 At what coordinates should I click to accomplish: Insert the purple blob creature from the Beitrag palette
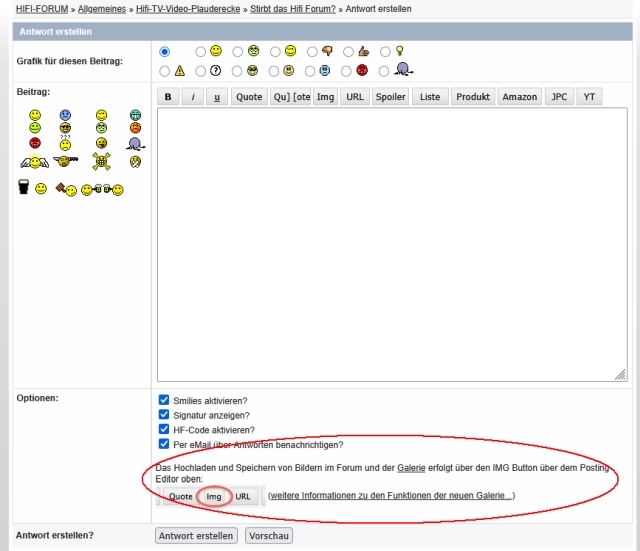point(135,144)
